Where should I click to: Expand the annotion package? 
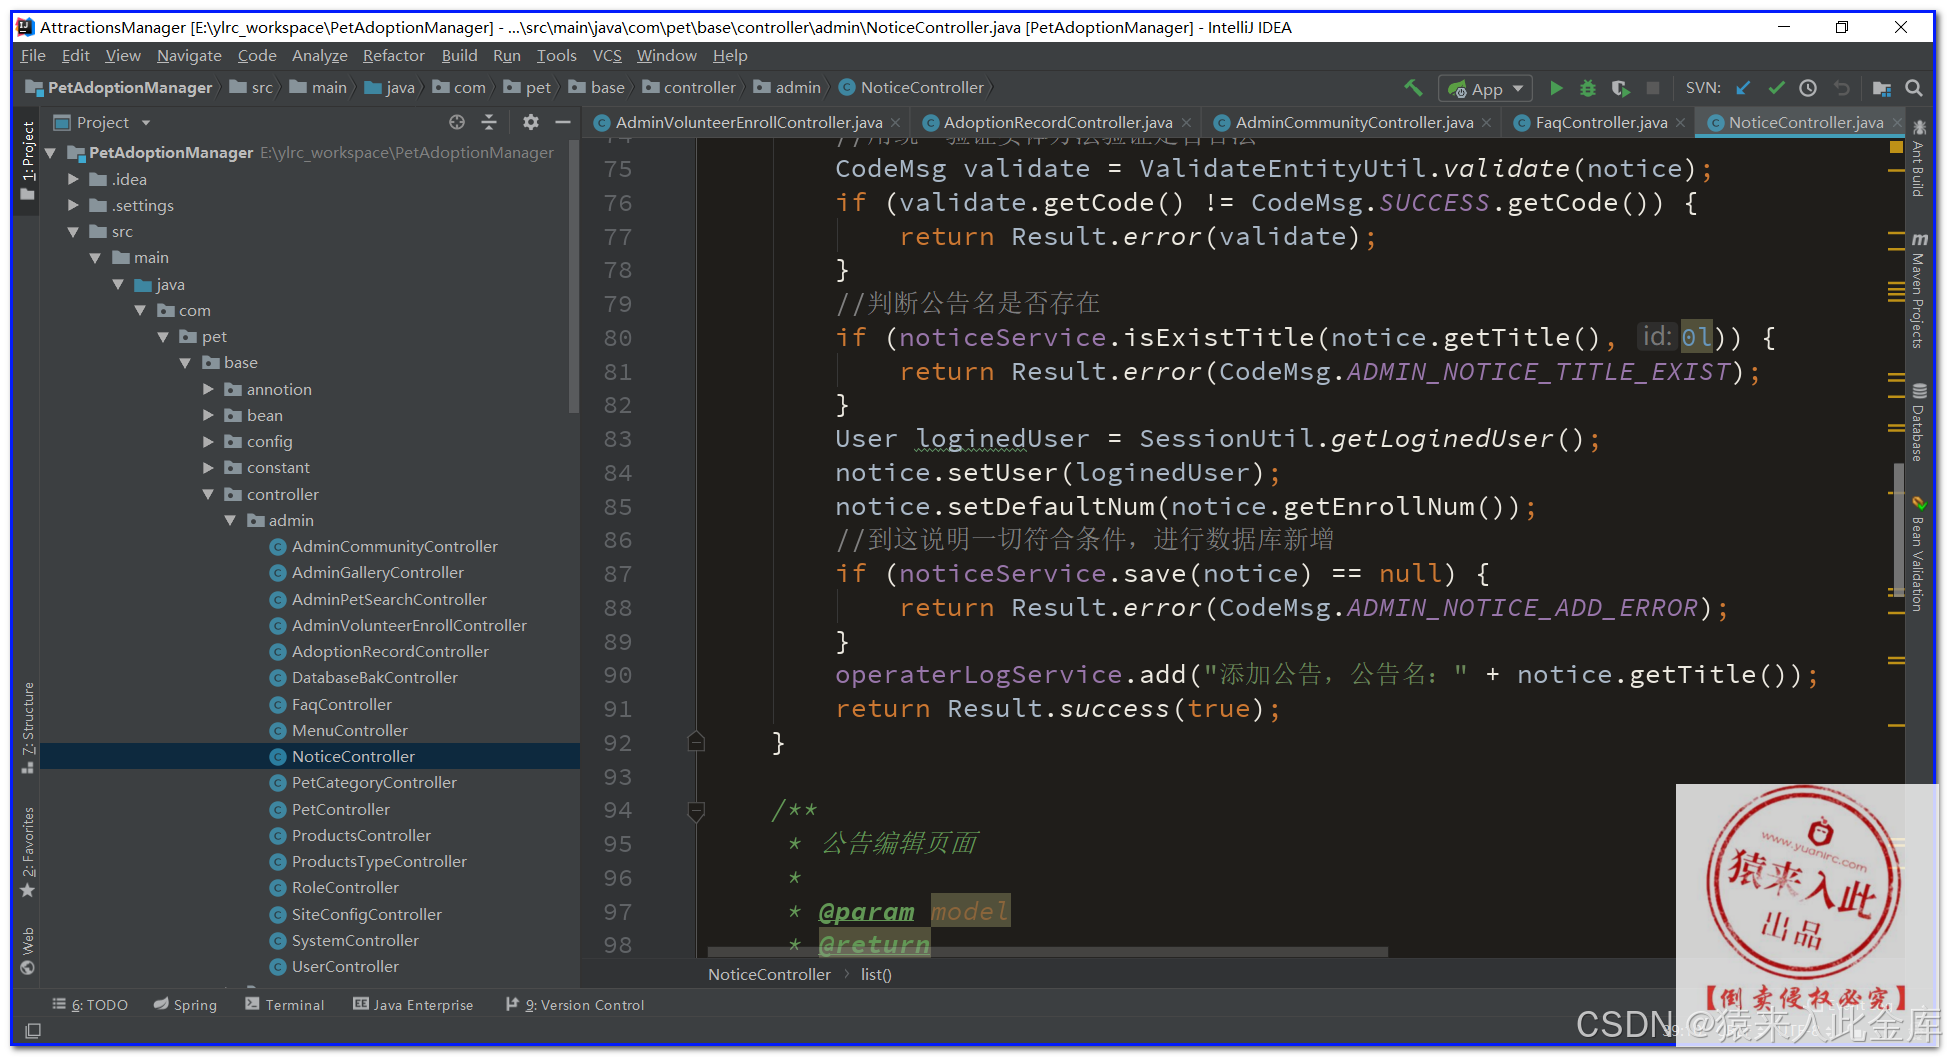[208, 389]
